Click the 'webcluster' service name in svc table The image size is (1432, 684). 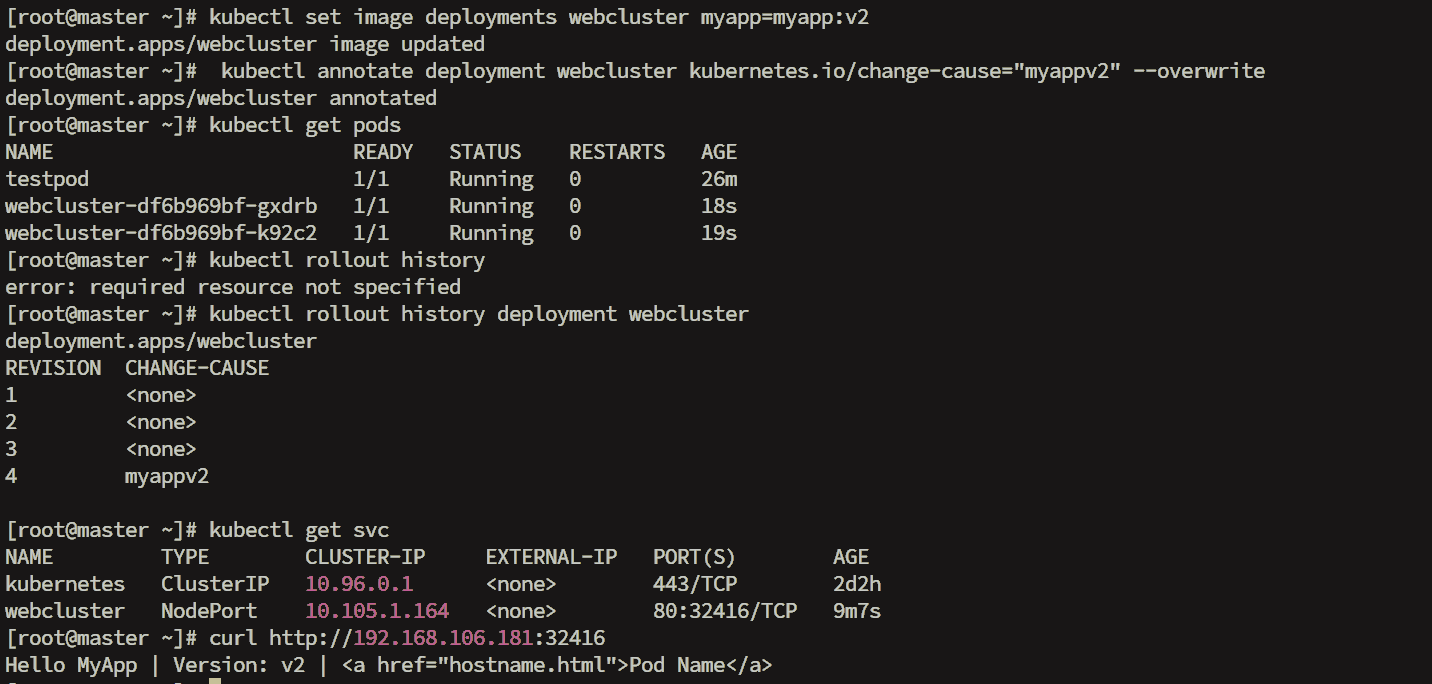(x=65, y=611)
